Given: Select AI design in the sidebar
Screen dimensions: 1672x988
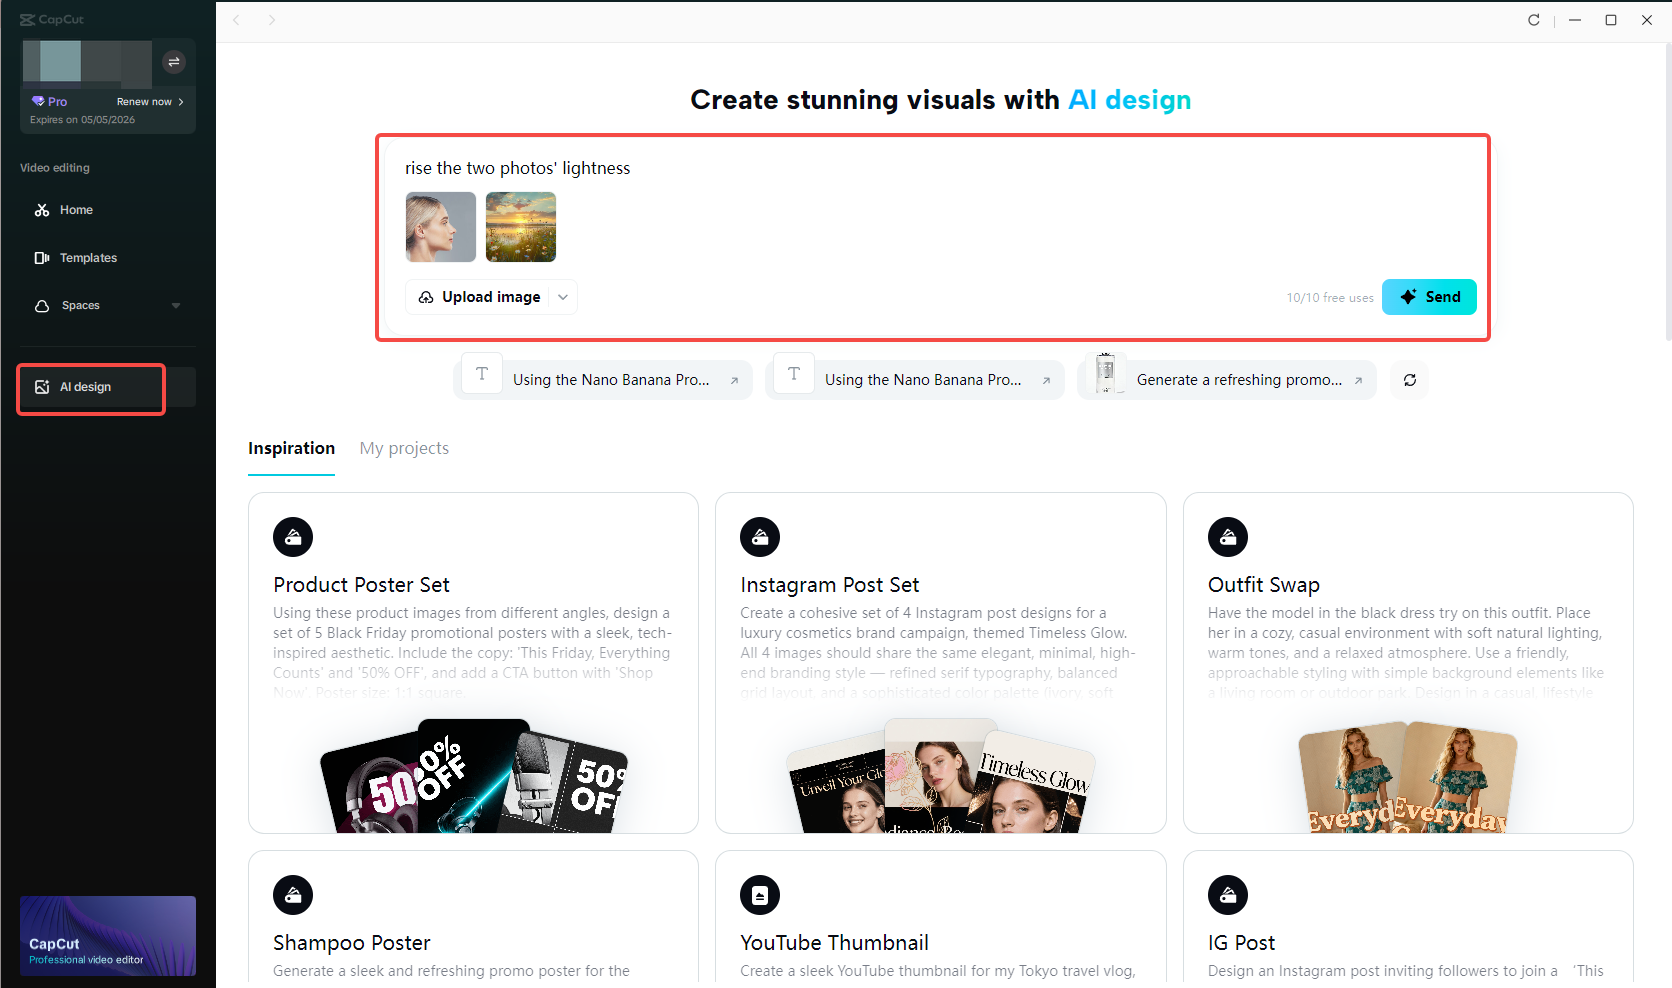Looking at the screenshot, I should pos(90,386).
